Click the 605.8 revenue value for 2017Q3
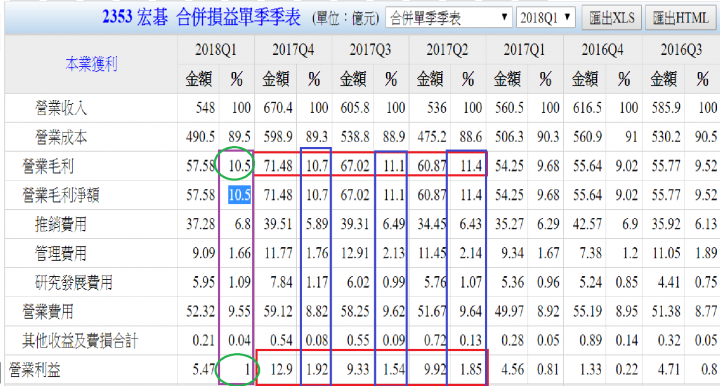The height and width of the screenshot is (386, 720). [355, 108]
